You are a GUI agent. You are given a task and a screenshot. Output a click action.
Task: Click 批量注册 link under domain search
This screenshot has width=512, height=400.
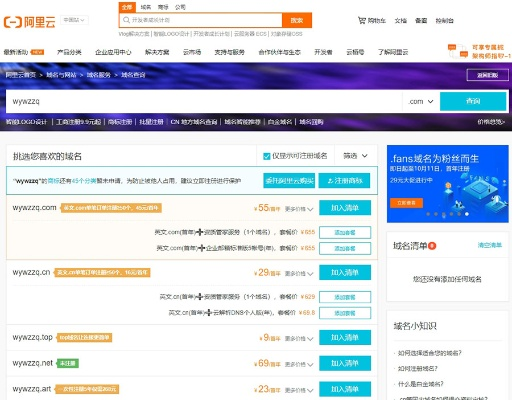(x=151, y=122)
